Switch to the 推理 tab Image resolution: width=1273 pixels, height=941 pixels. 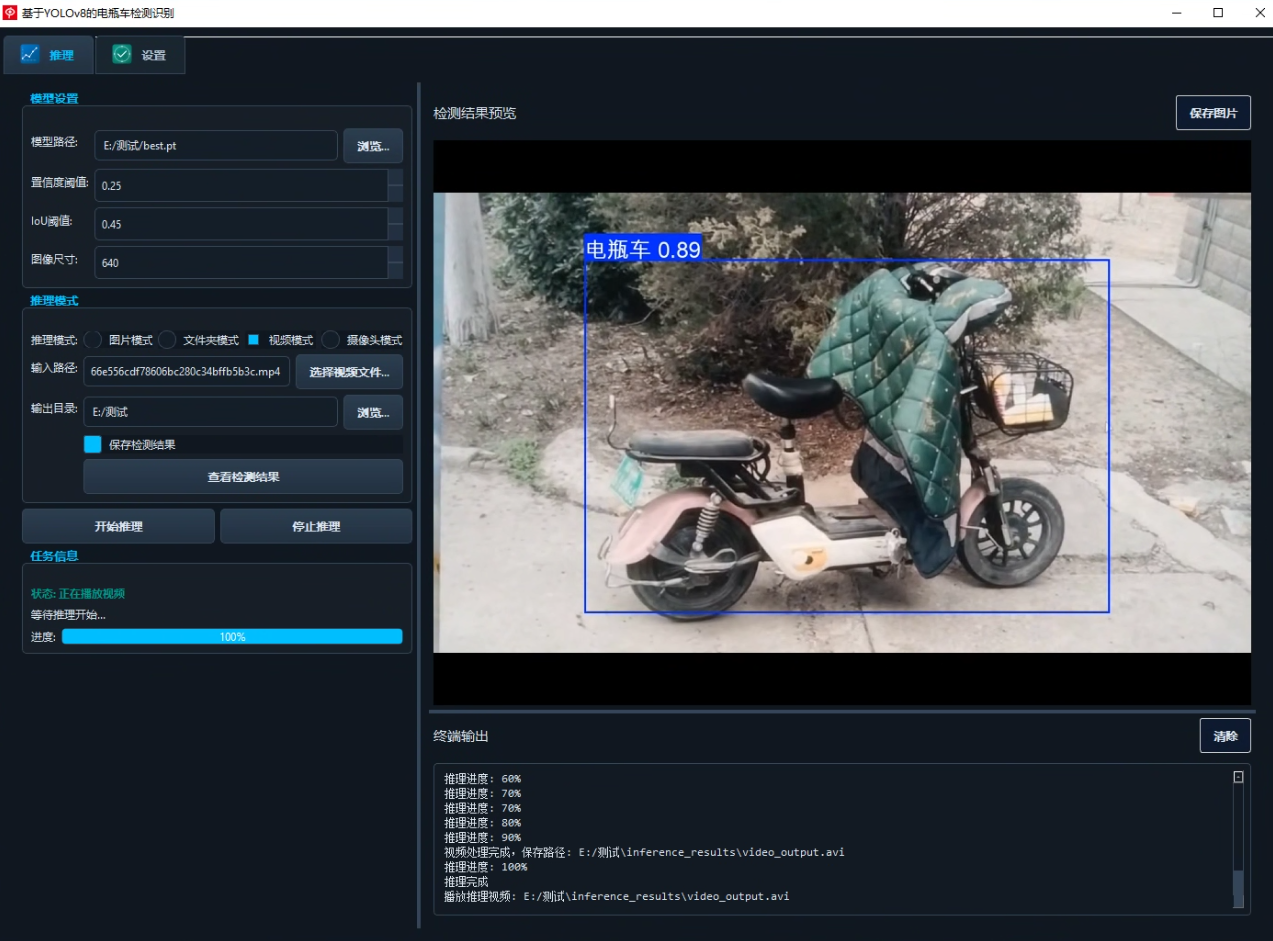coord(48,55)
